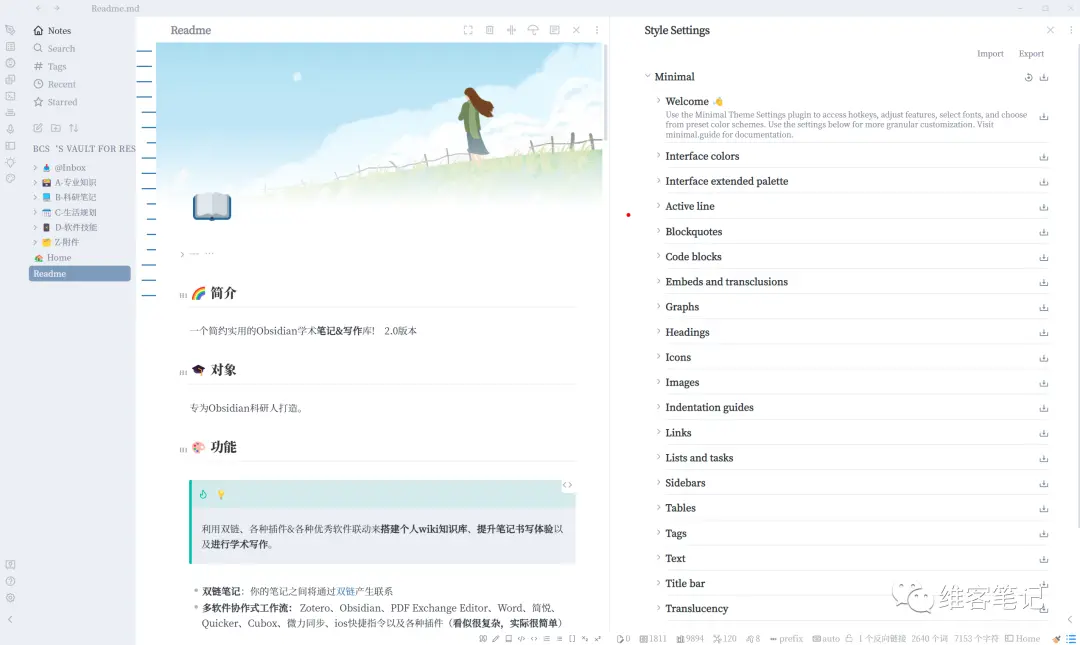Change the file sort order

tap(74, 128)
